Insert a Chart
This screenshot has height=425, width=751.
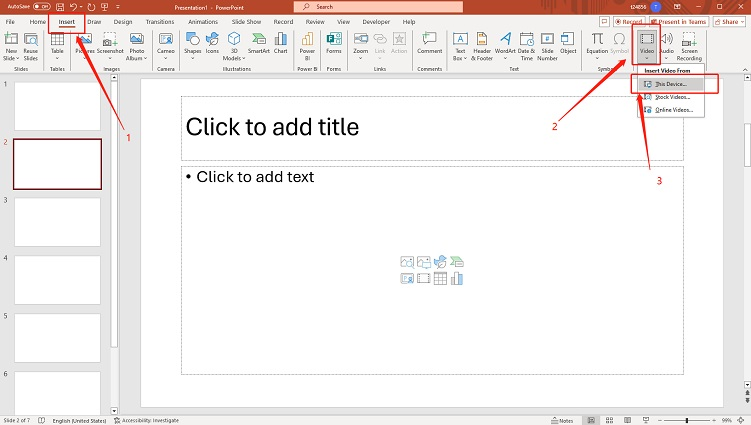[x=281, y=43]
